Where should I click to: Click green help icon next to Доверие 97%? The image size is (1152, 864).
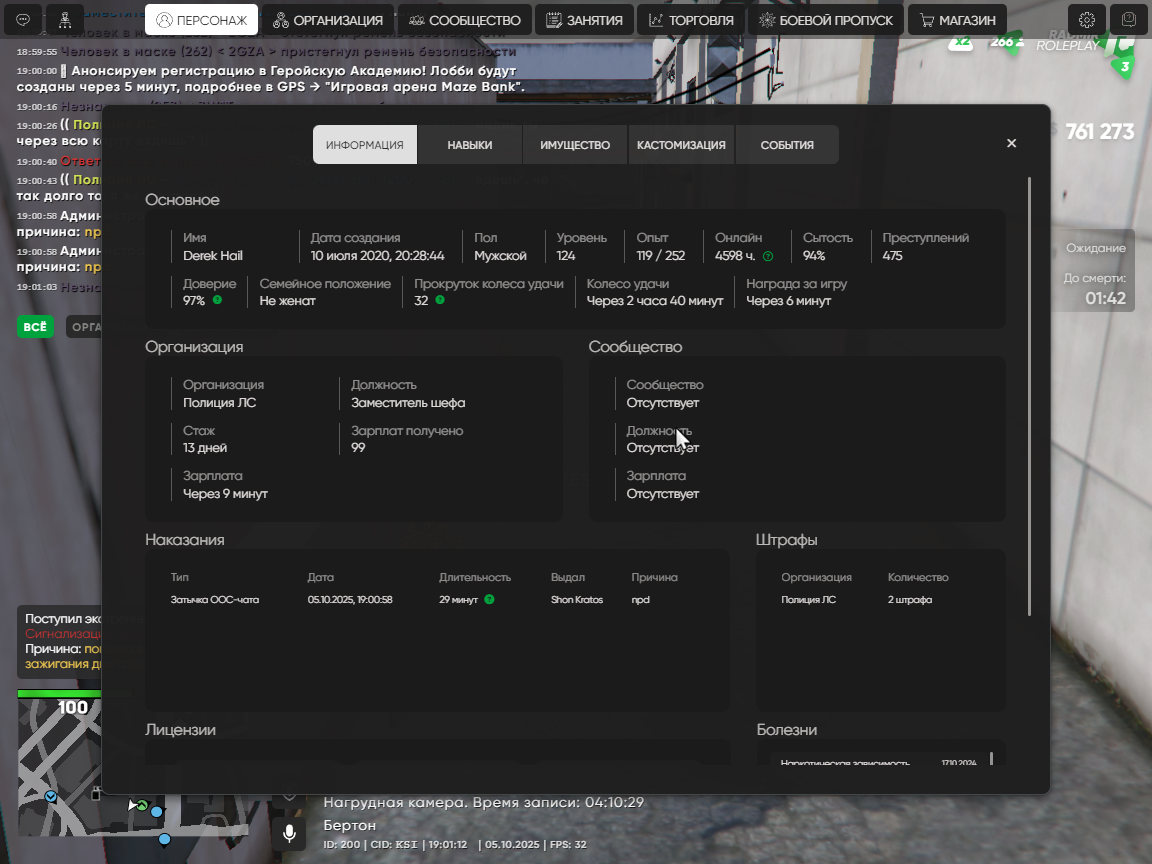click(x=217, y=300)
